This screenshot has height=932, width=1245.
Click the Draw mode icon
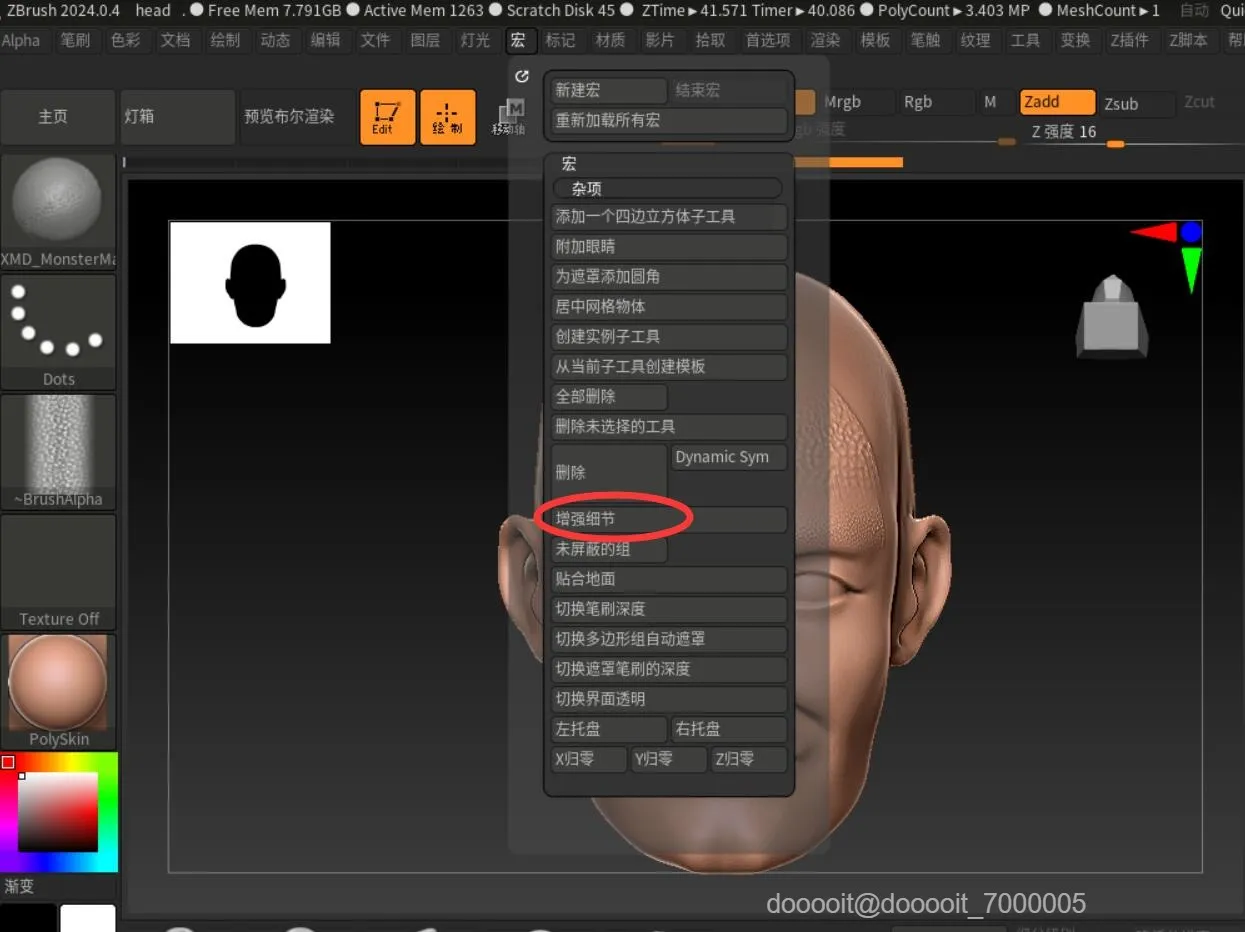(447, 117)
